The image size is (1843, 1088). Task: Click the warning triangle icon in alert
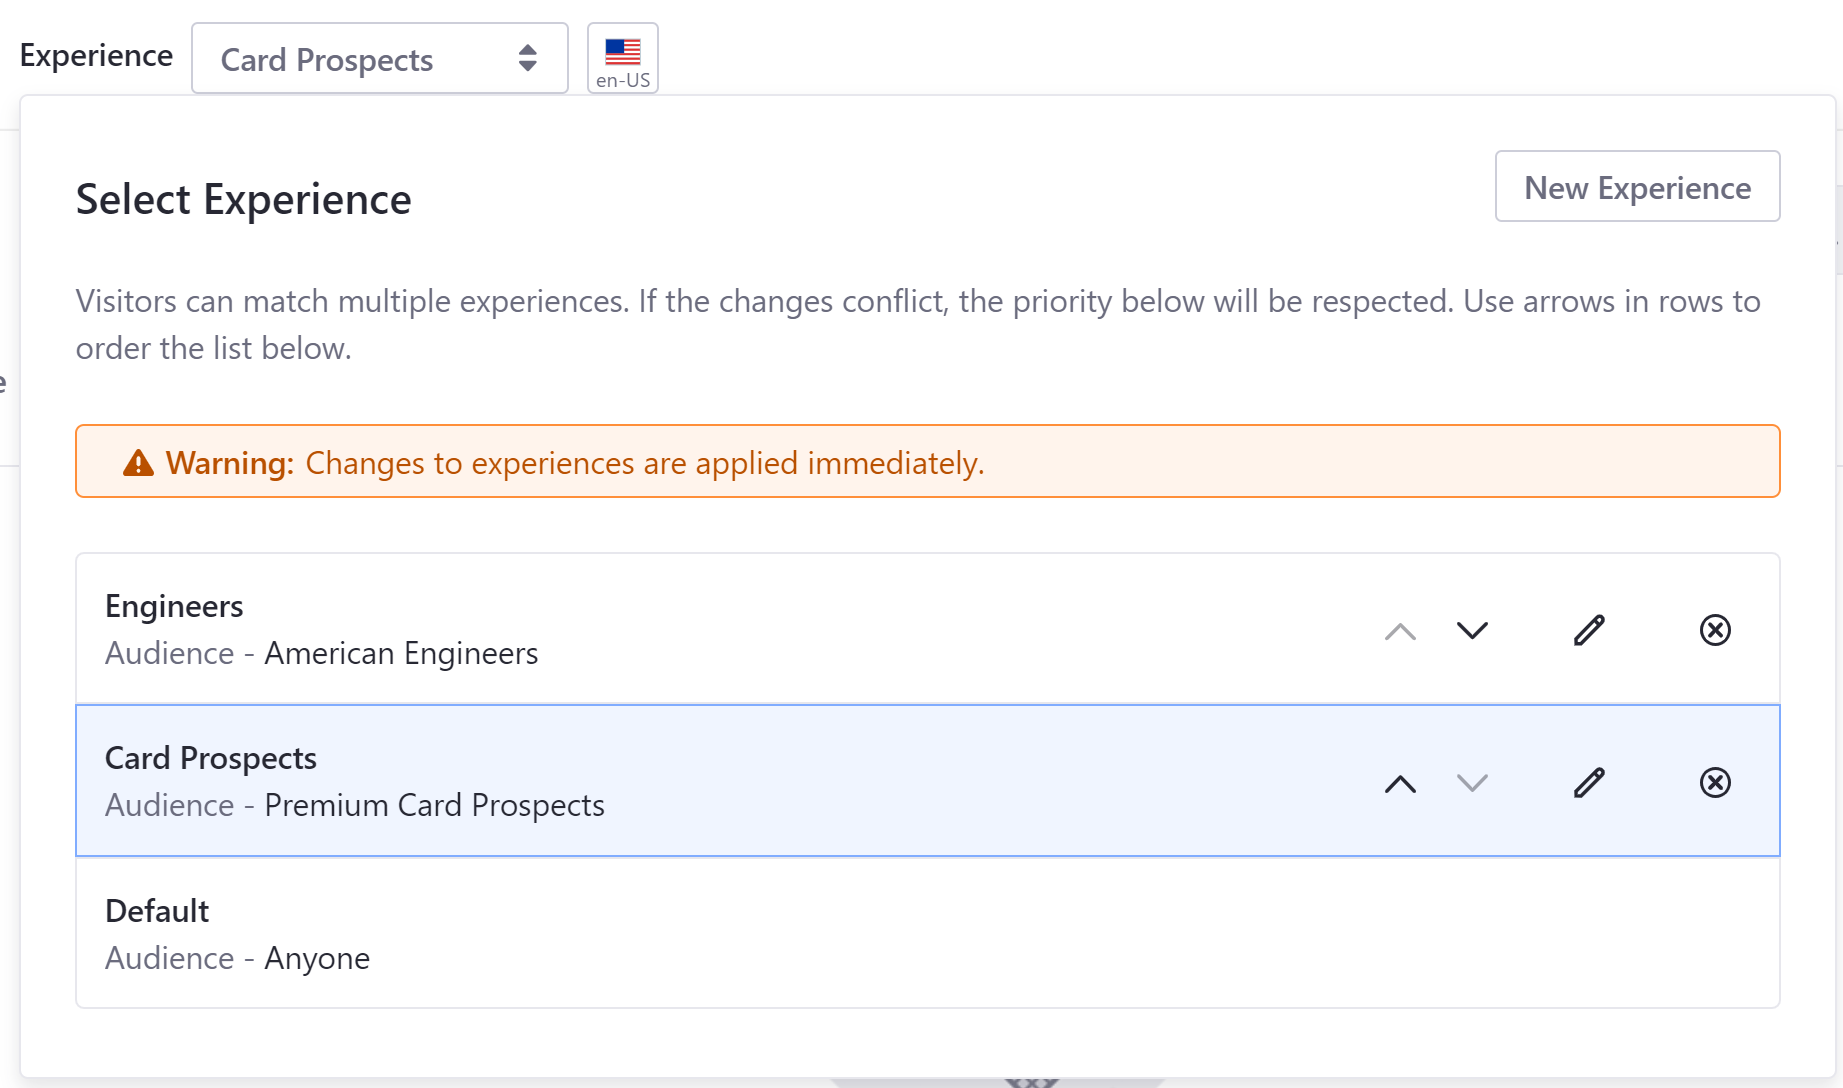pyautogui.click(x=138, y=463)
